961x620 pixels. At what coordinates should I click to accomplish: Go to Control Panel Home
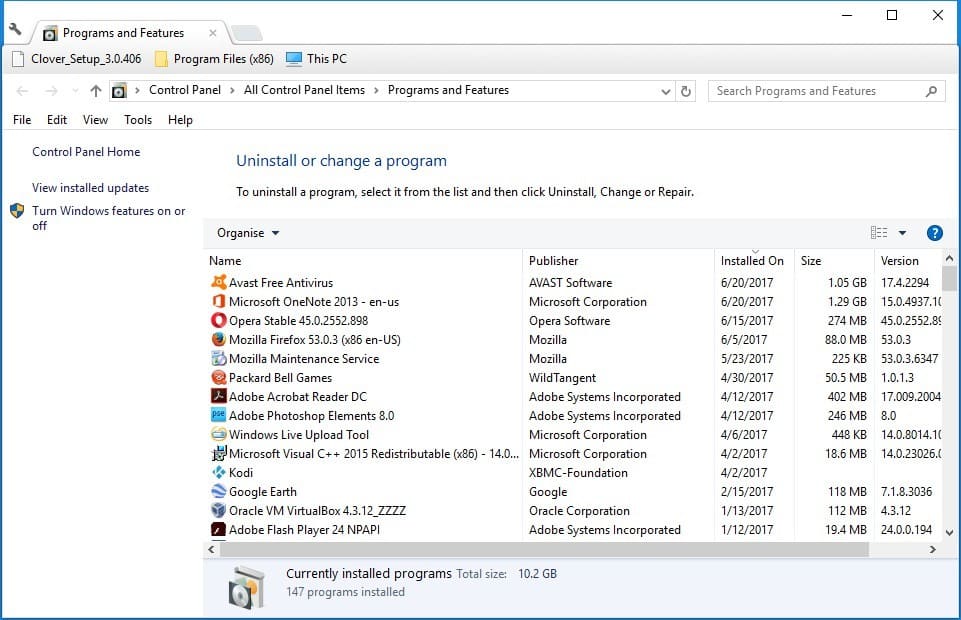coord(86,152)
